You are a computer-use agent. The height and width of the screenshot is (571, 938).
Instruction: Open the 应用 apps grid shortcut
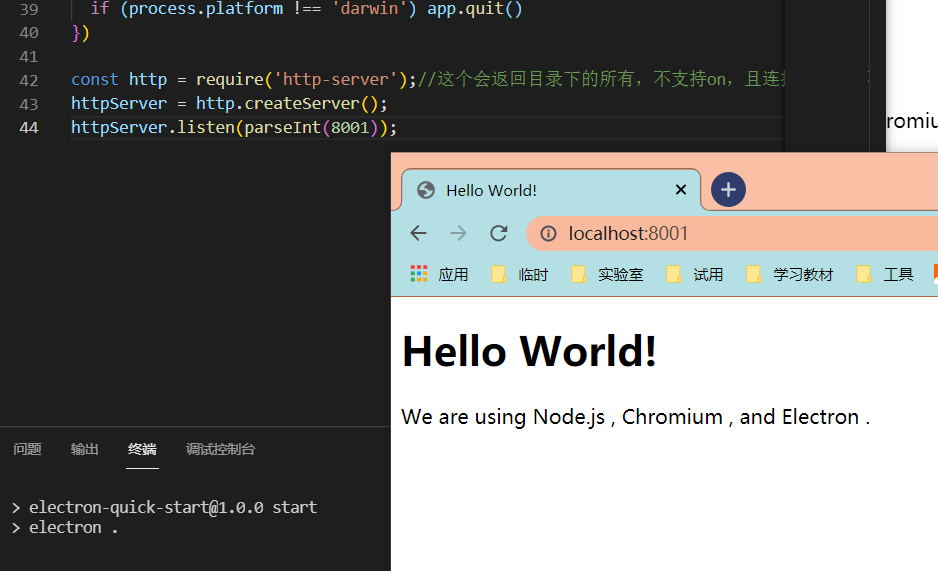(x=439, y=274)
